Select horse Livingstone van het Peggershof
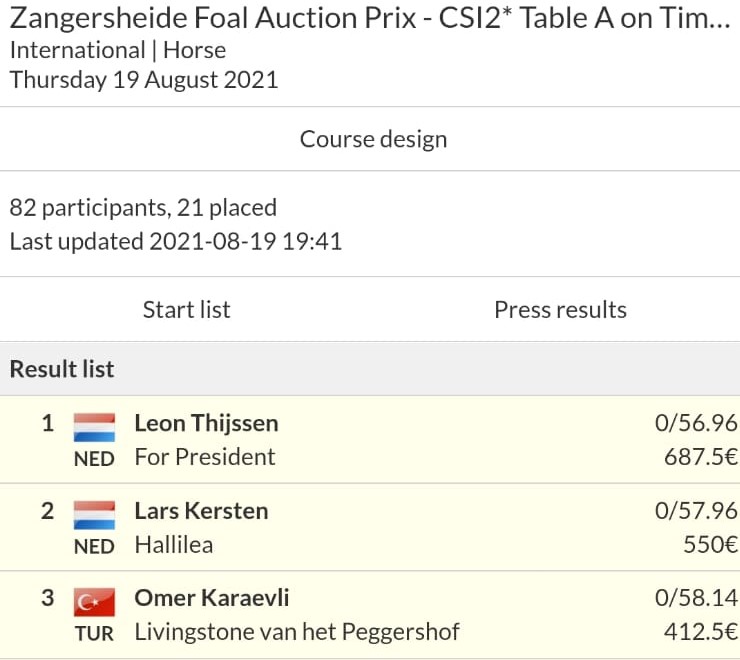The width and height of the screenshot is (740, 660). click(297, 632)
